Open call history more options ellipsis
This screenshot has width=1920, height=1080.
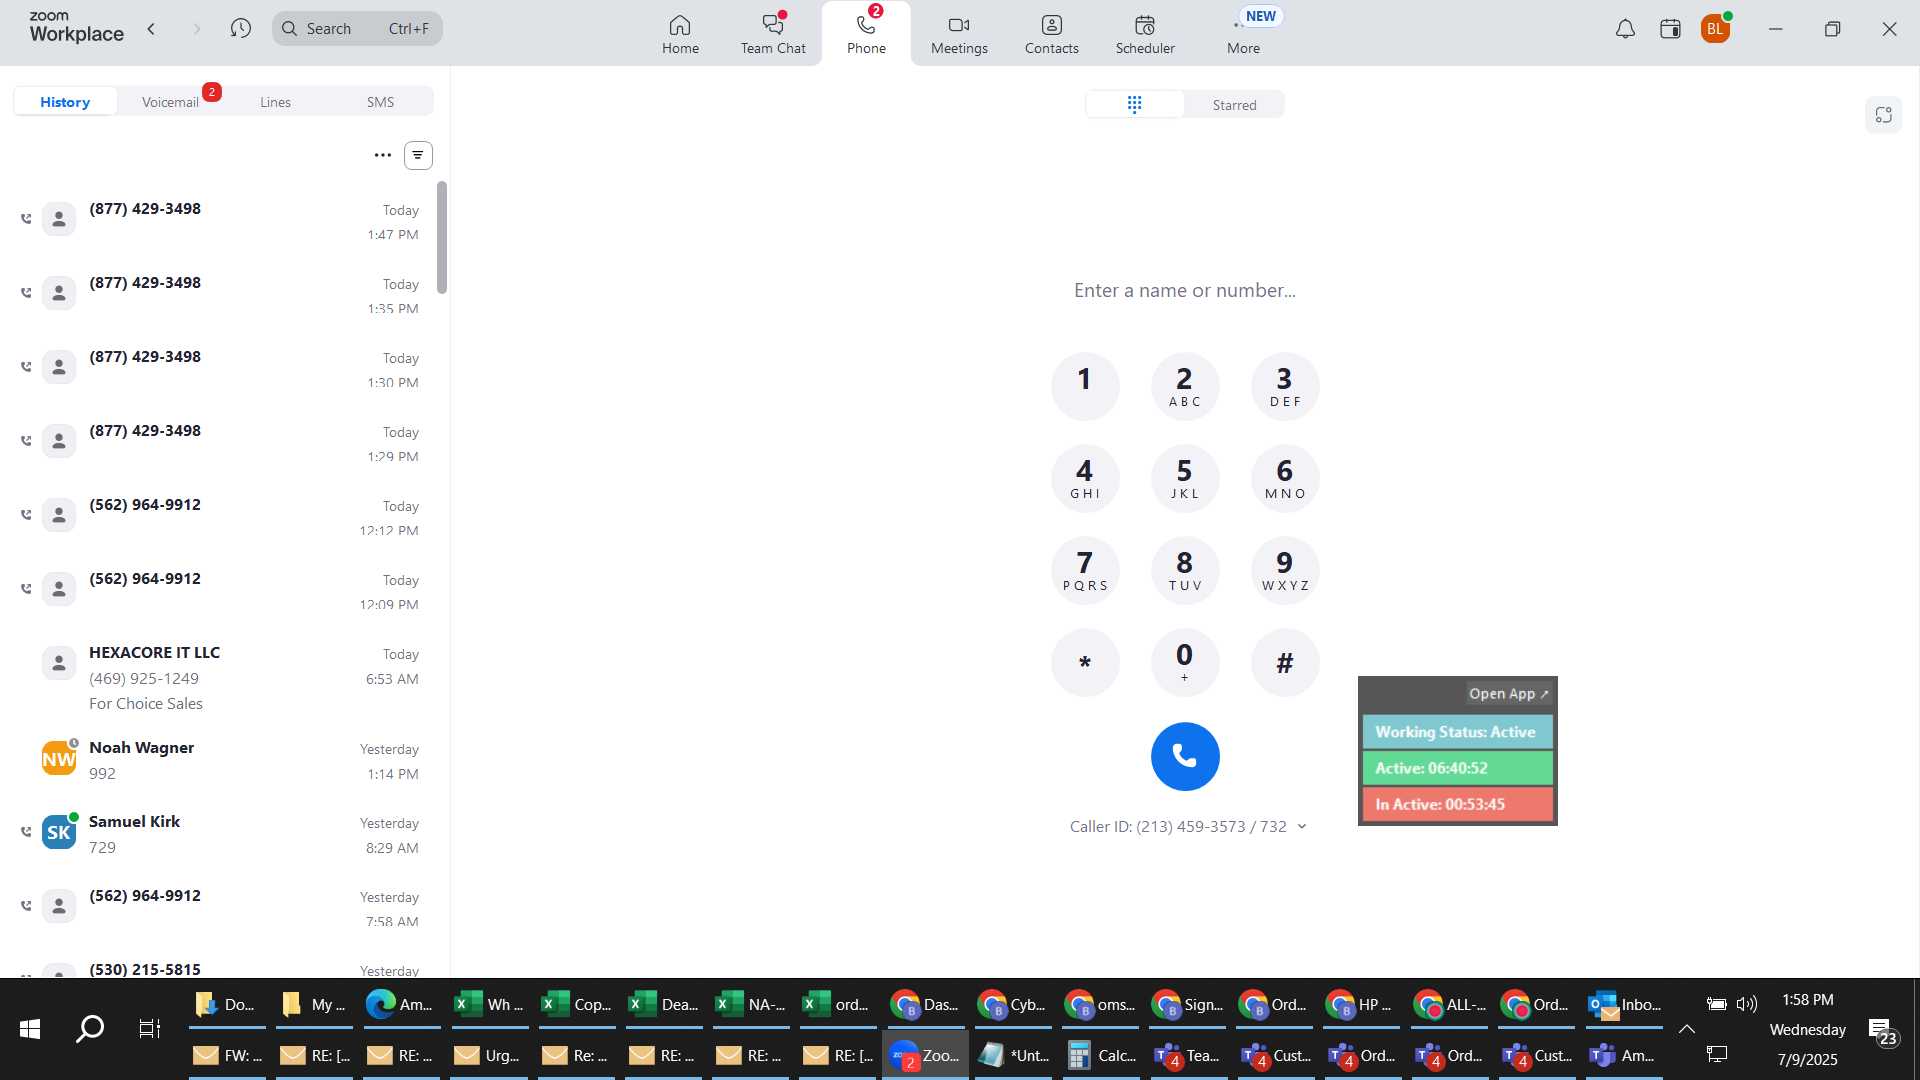point(382,155)
